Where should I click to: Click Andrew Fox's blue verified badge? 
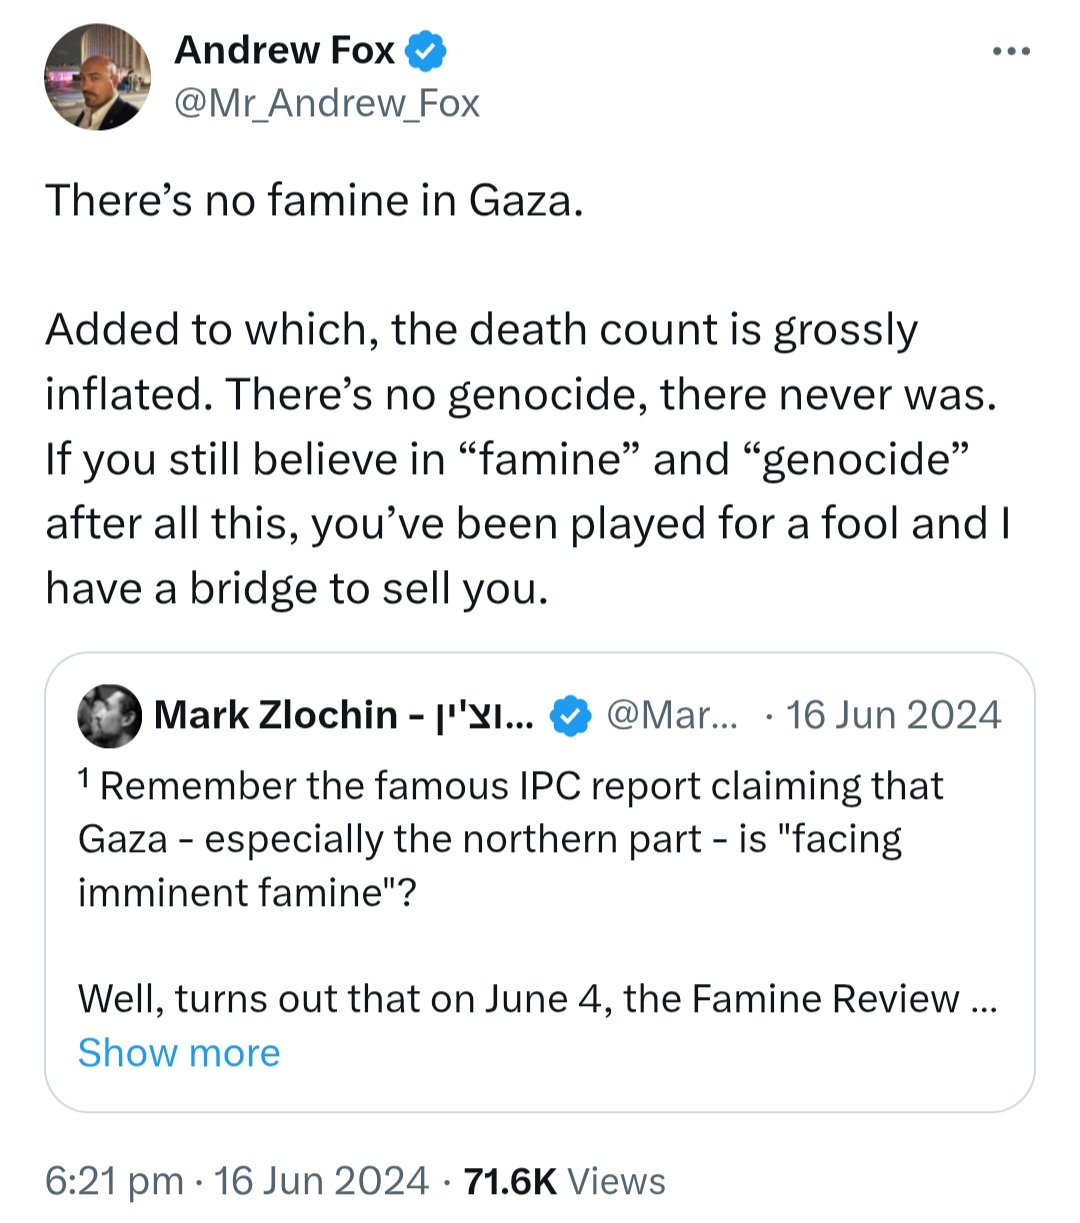pyautogui.click(x=425, y=52)
